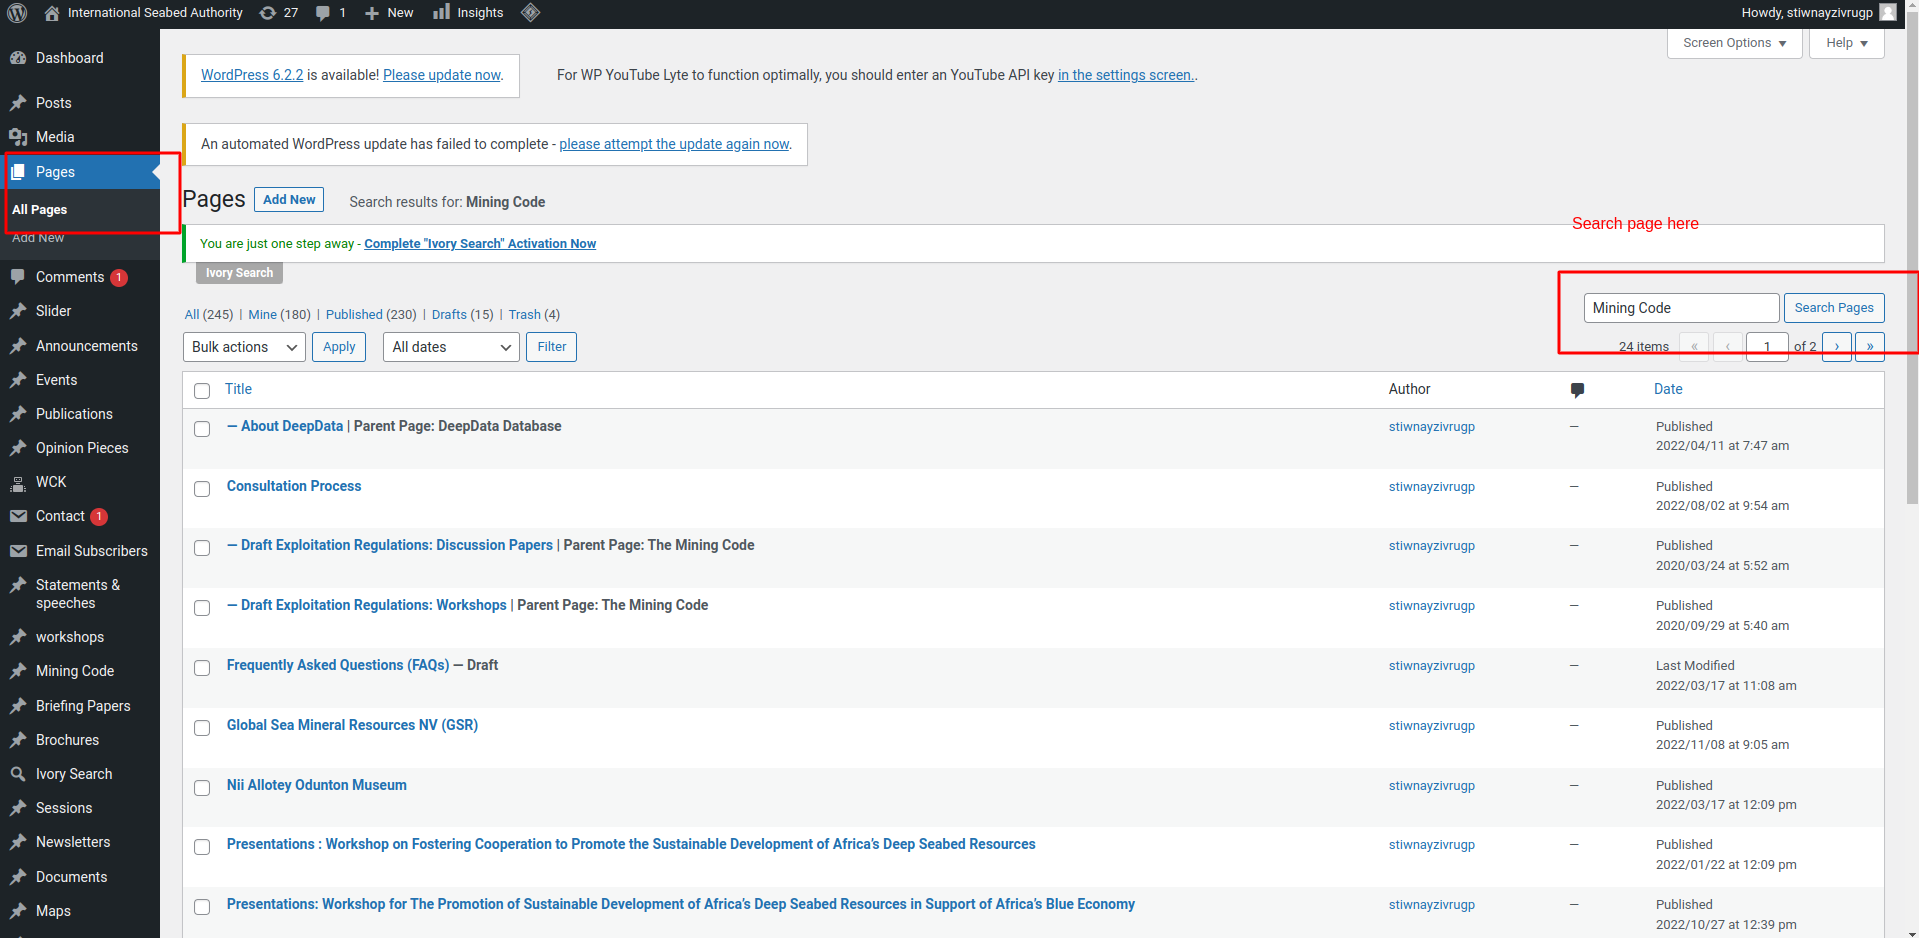
Task: Click the Events pin icon
Action: coord(18,380)
